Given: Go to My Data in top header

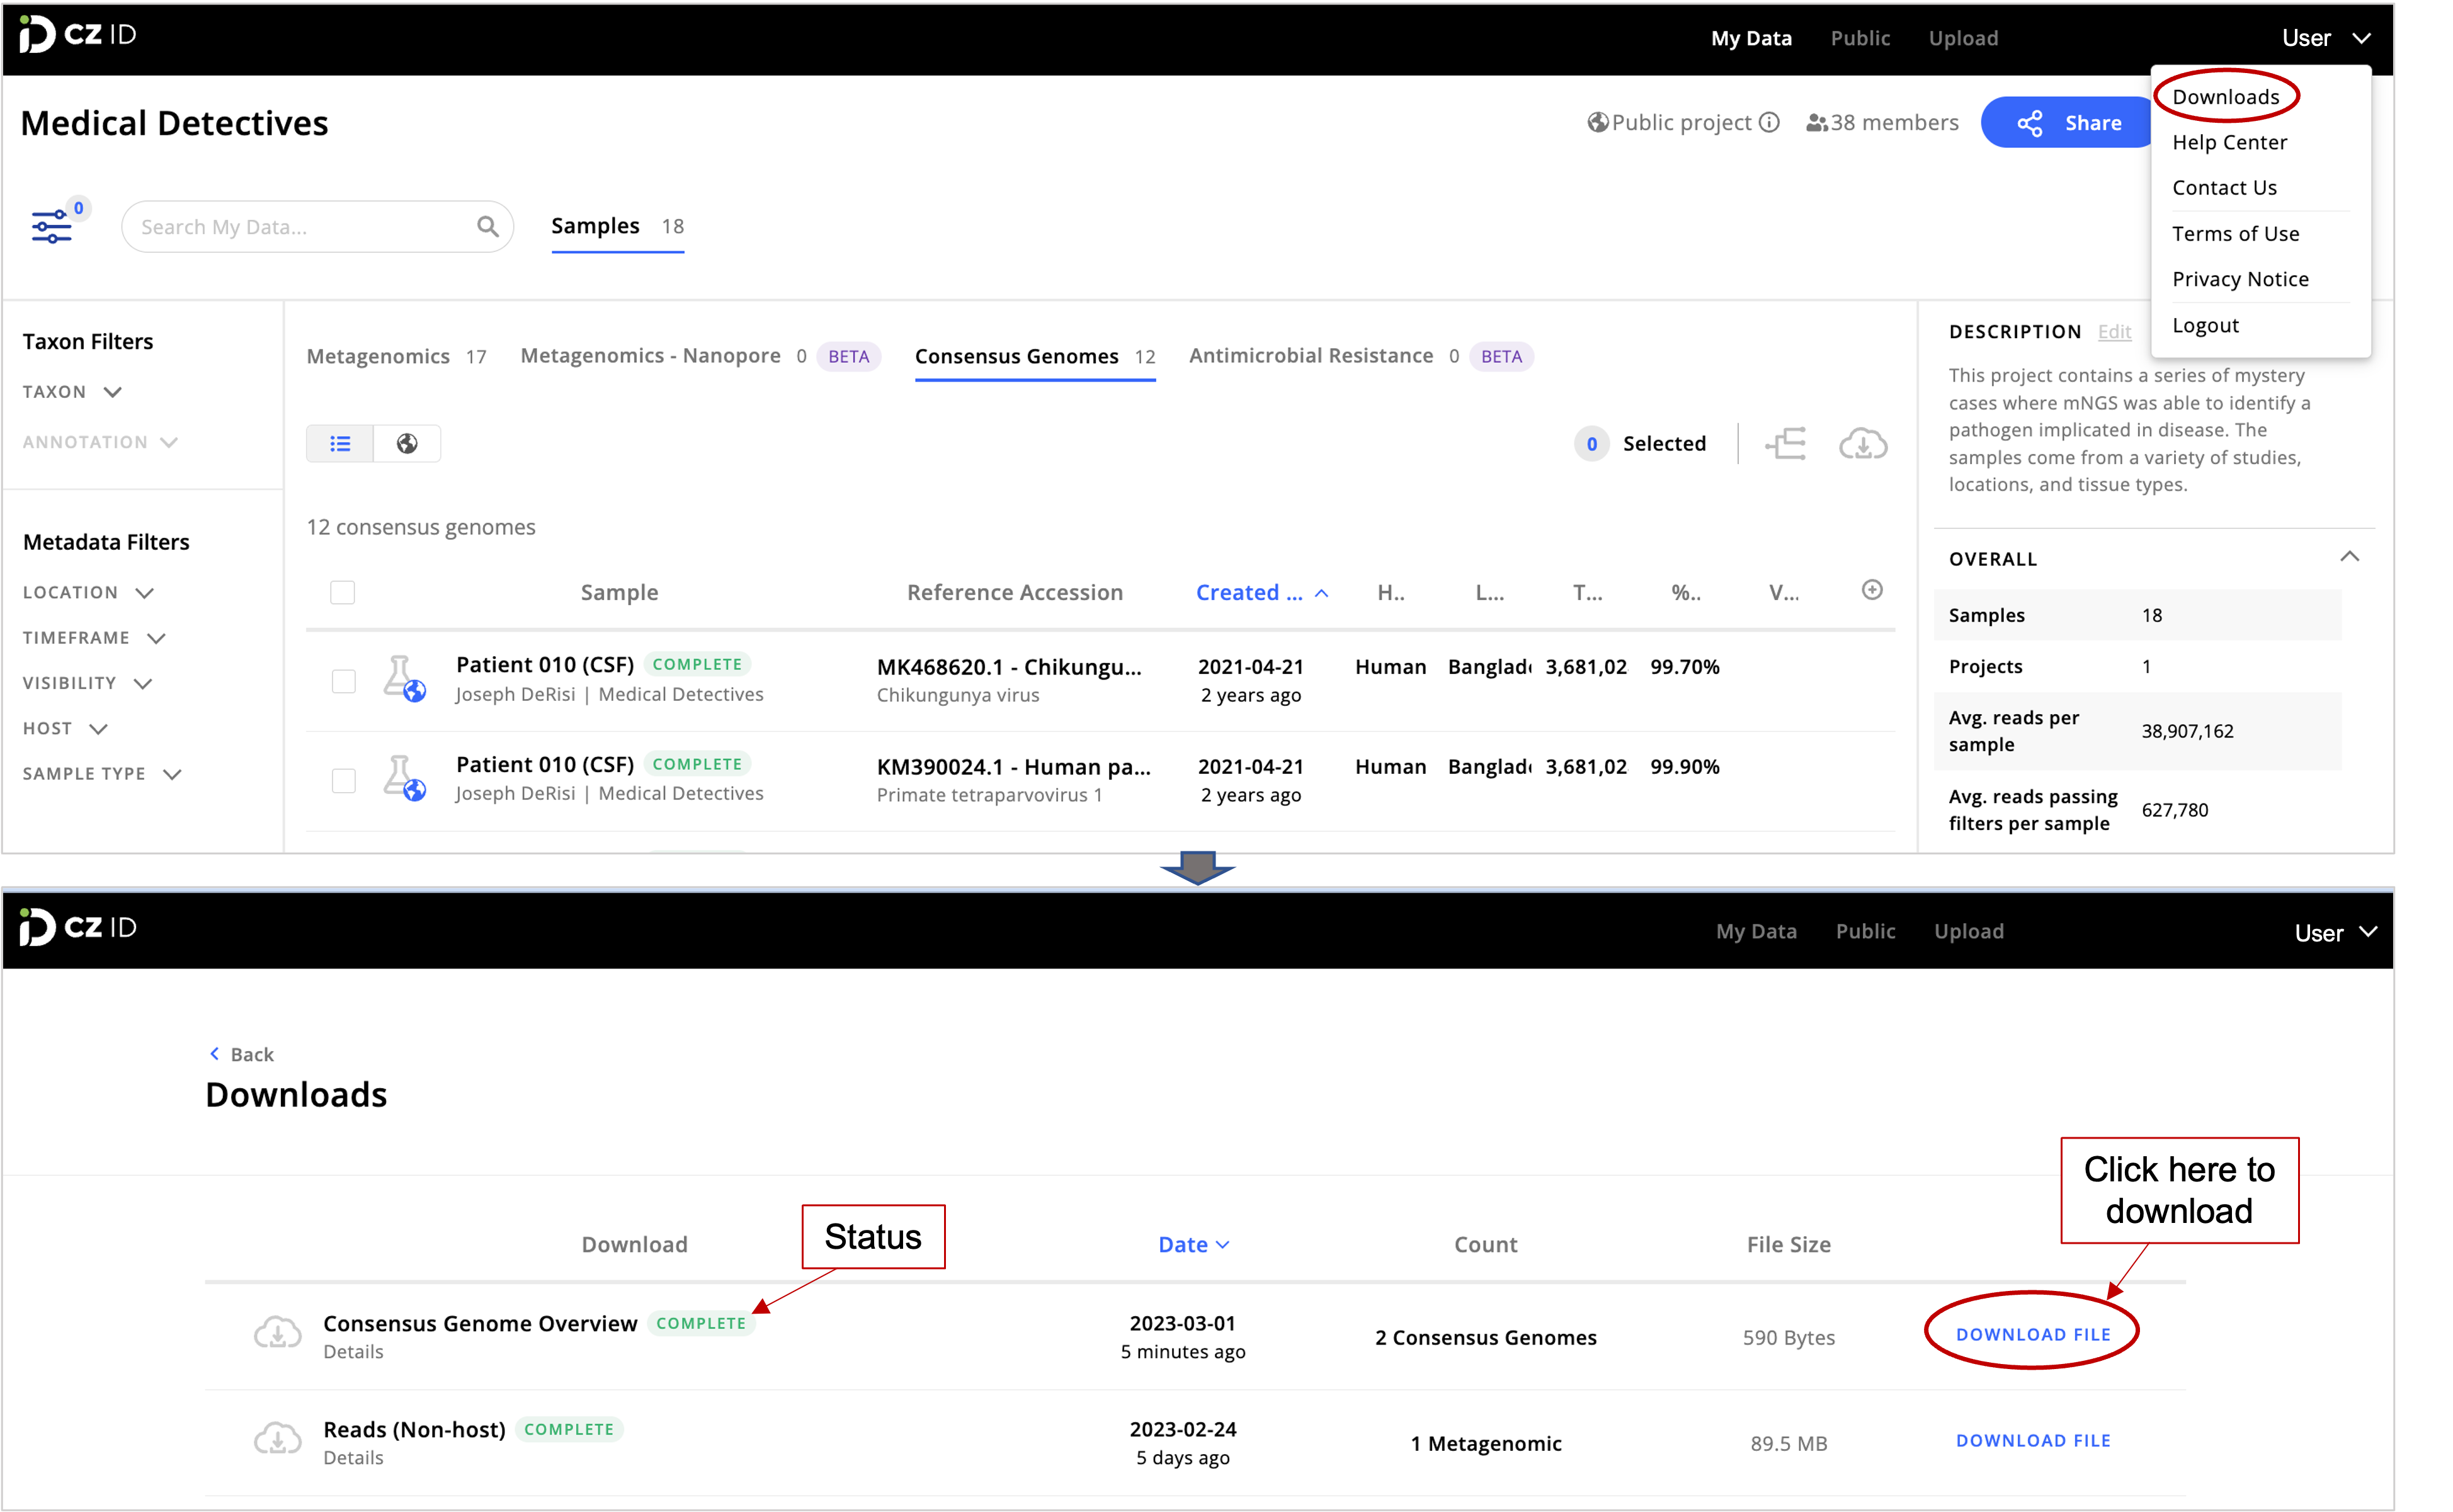Looking at the screenshot, I should click(x=1751, y=38).
